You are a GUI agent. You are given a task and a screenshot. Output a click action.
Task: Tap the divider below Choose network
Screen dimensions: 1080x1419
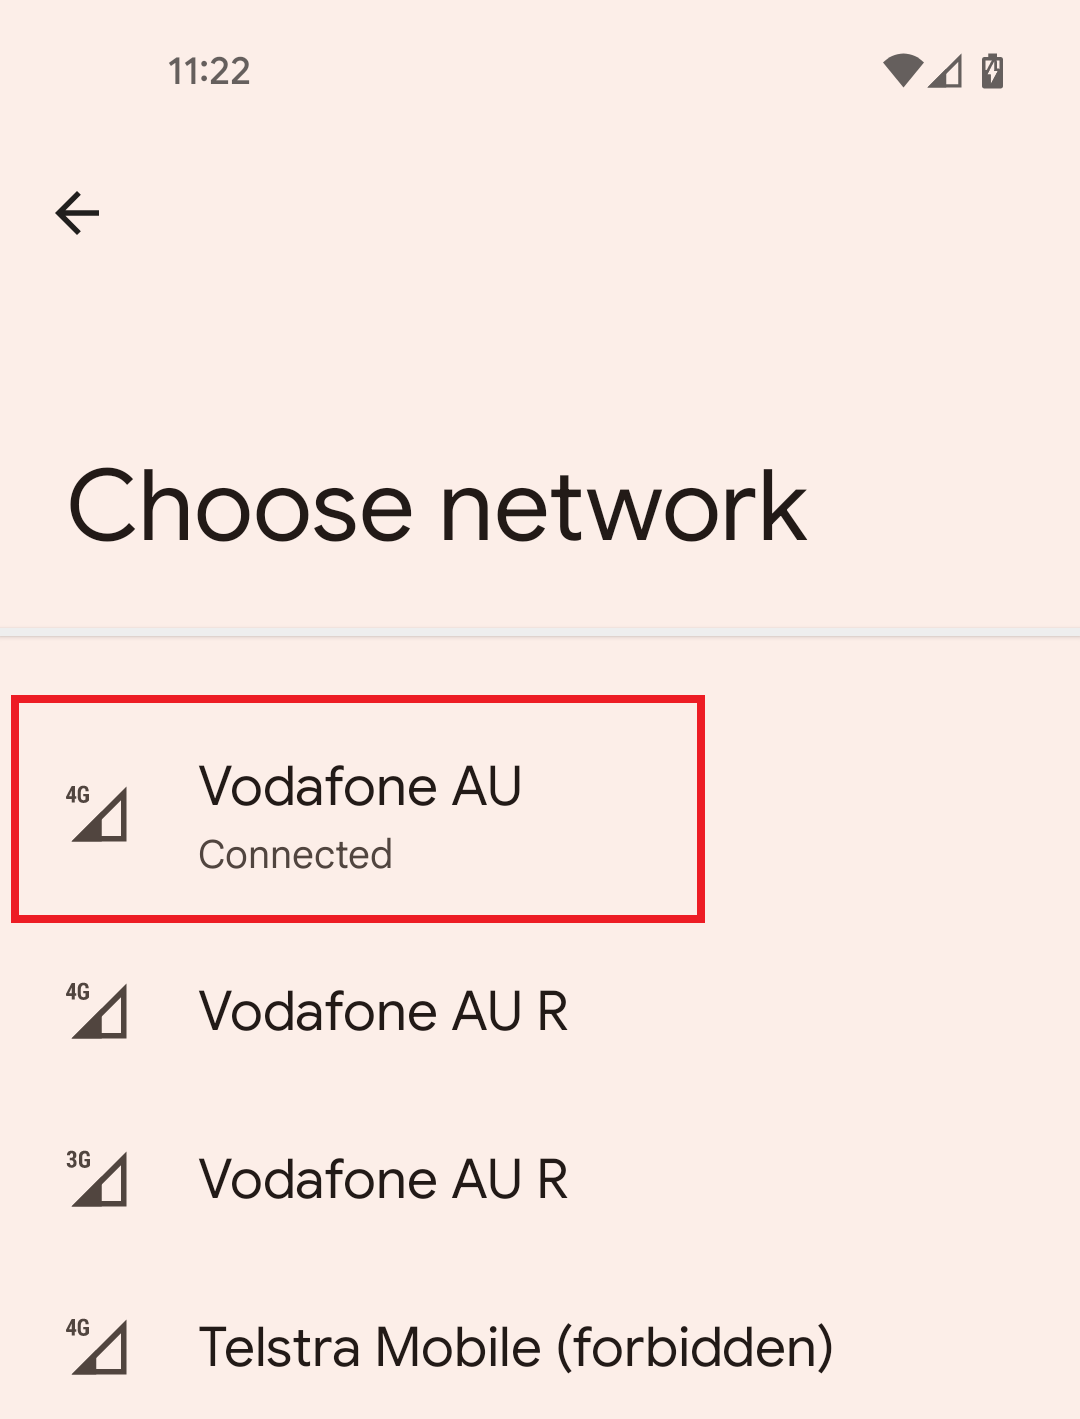[x=540, y=630]
